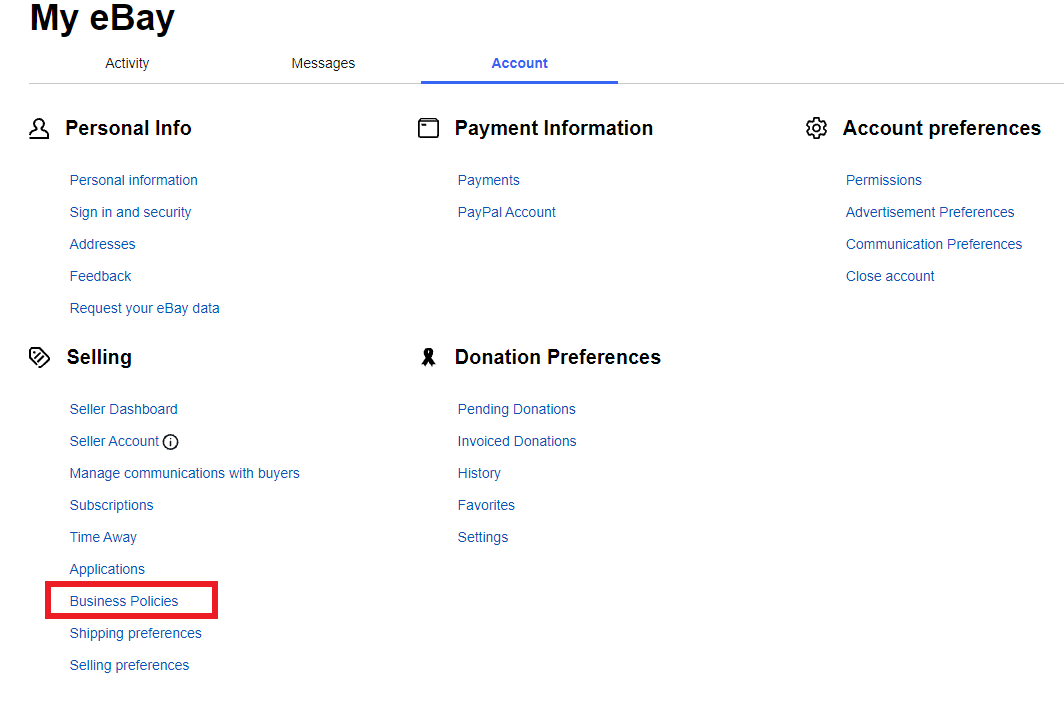Open Selling preferences link

(x=130, y=665)
